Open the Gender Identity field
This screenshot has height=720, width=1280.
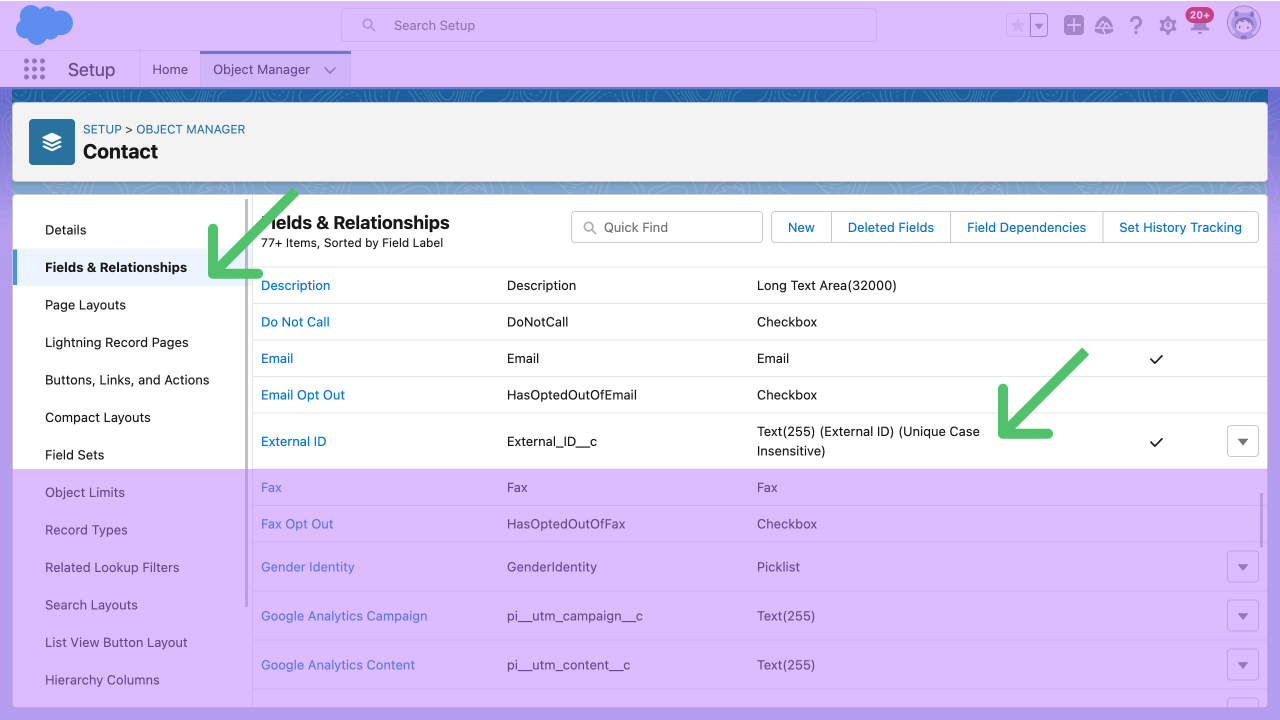[x=308, y=567]
